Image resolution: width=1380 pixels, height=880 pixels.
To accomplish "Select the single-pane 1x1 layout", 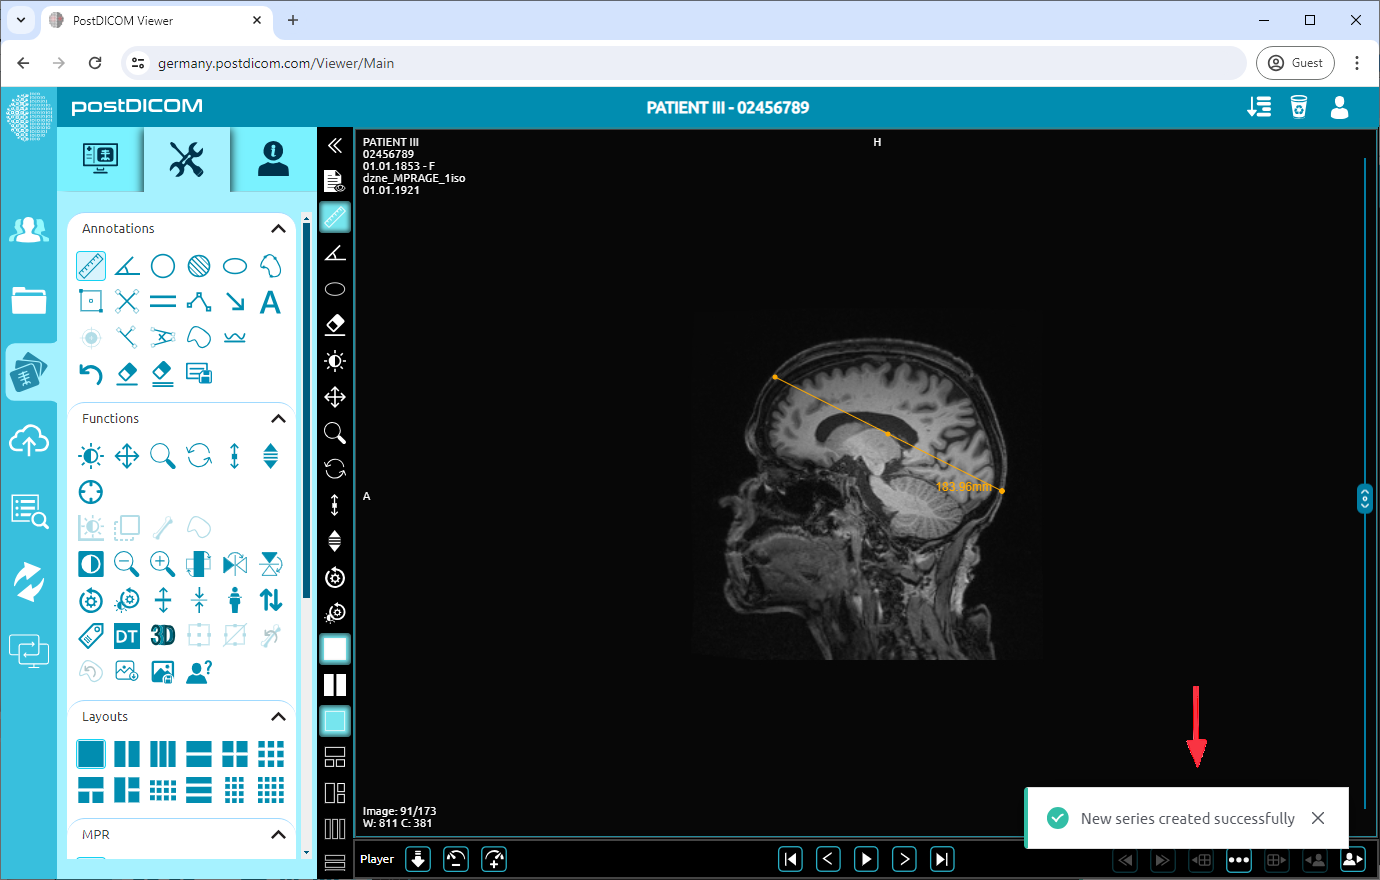I will click(91, 753).
